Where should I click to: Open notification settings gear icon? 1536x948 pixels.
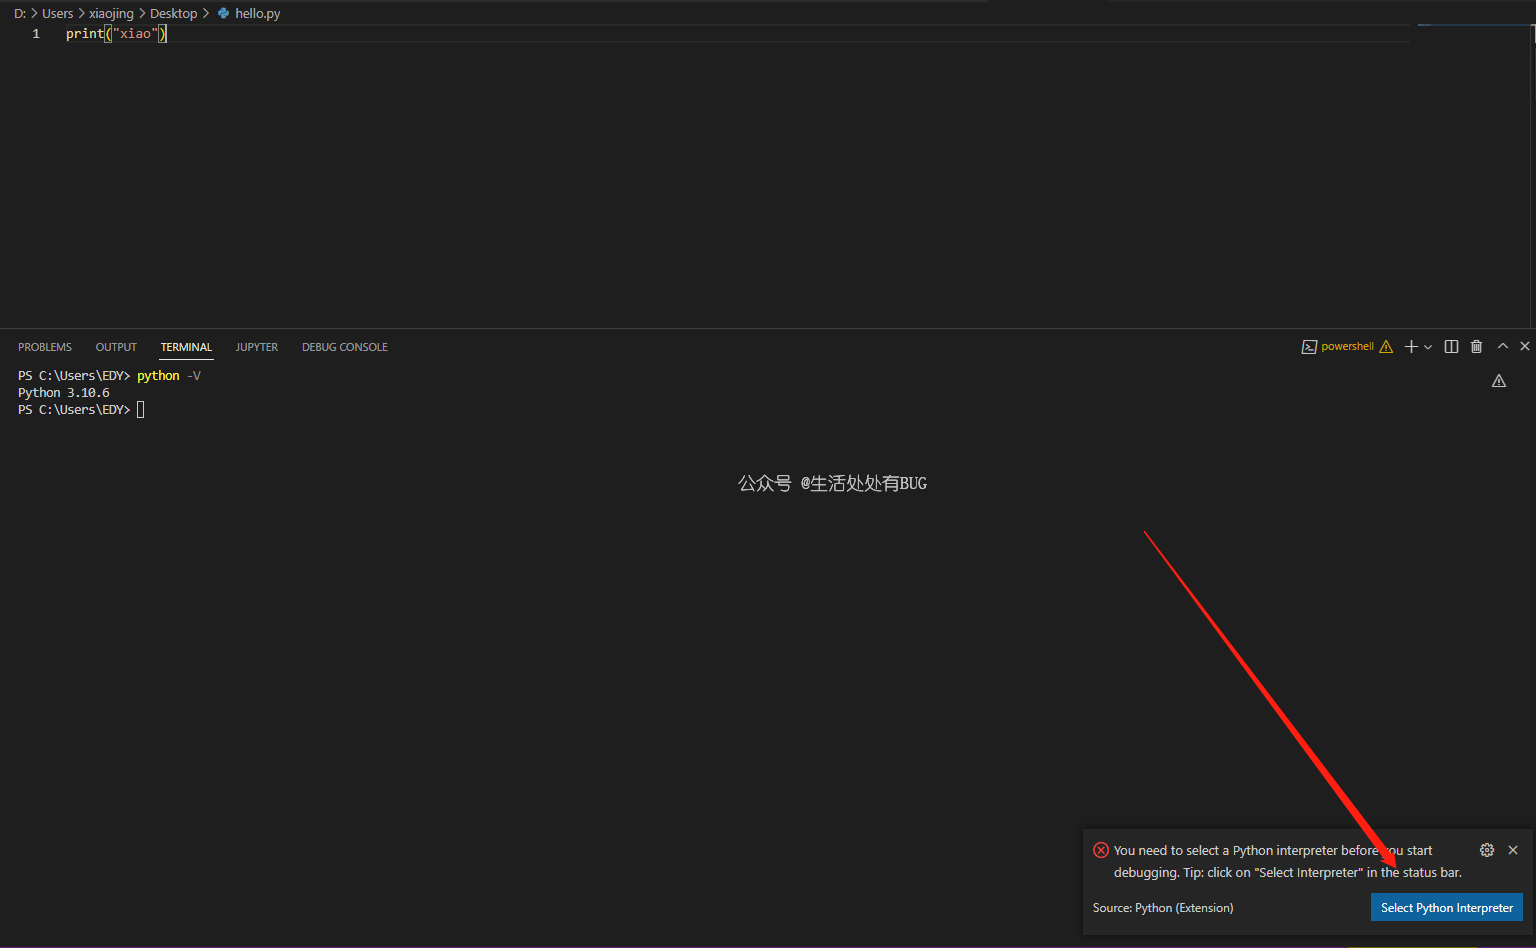pyautogui.click(x=1487, y=850)
